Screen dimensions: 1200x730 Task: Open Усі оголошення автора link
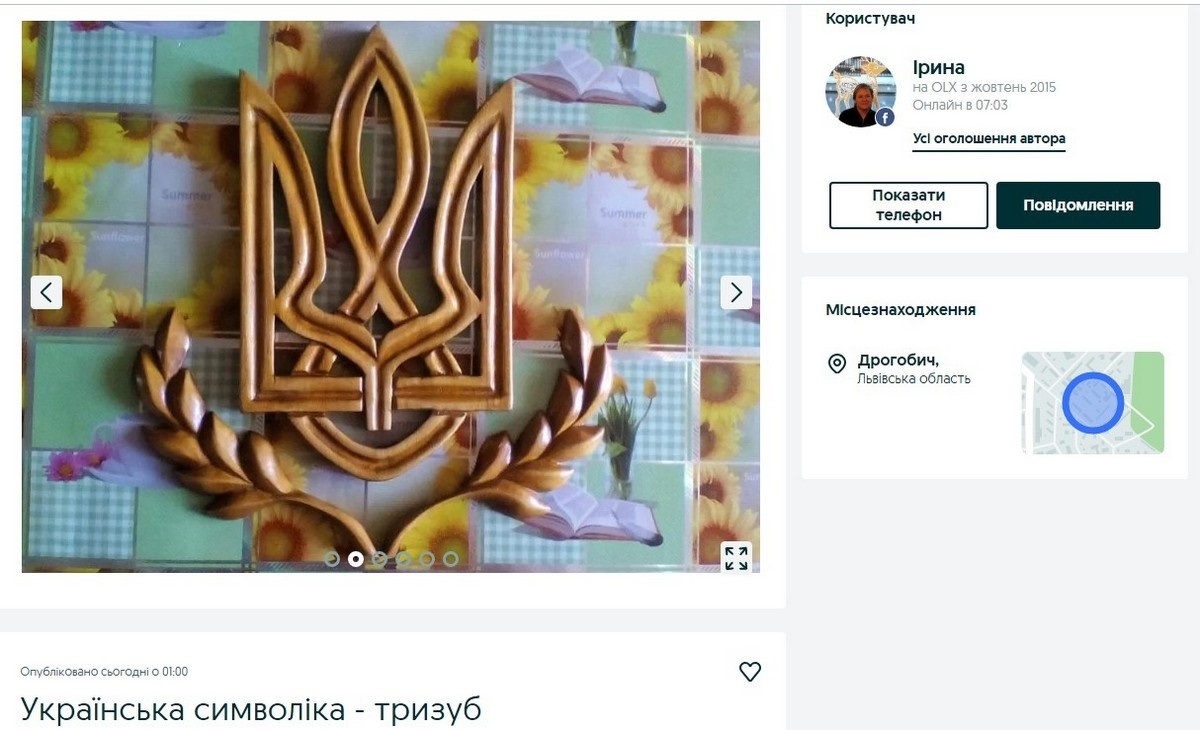point(989,139)
